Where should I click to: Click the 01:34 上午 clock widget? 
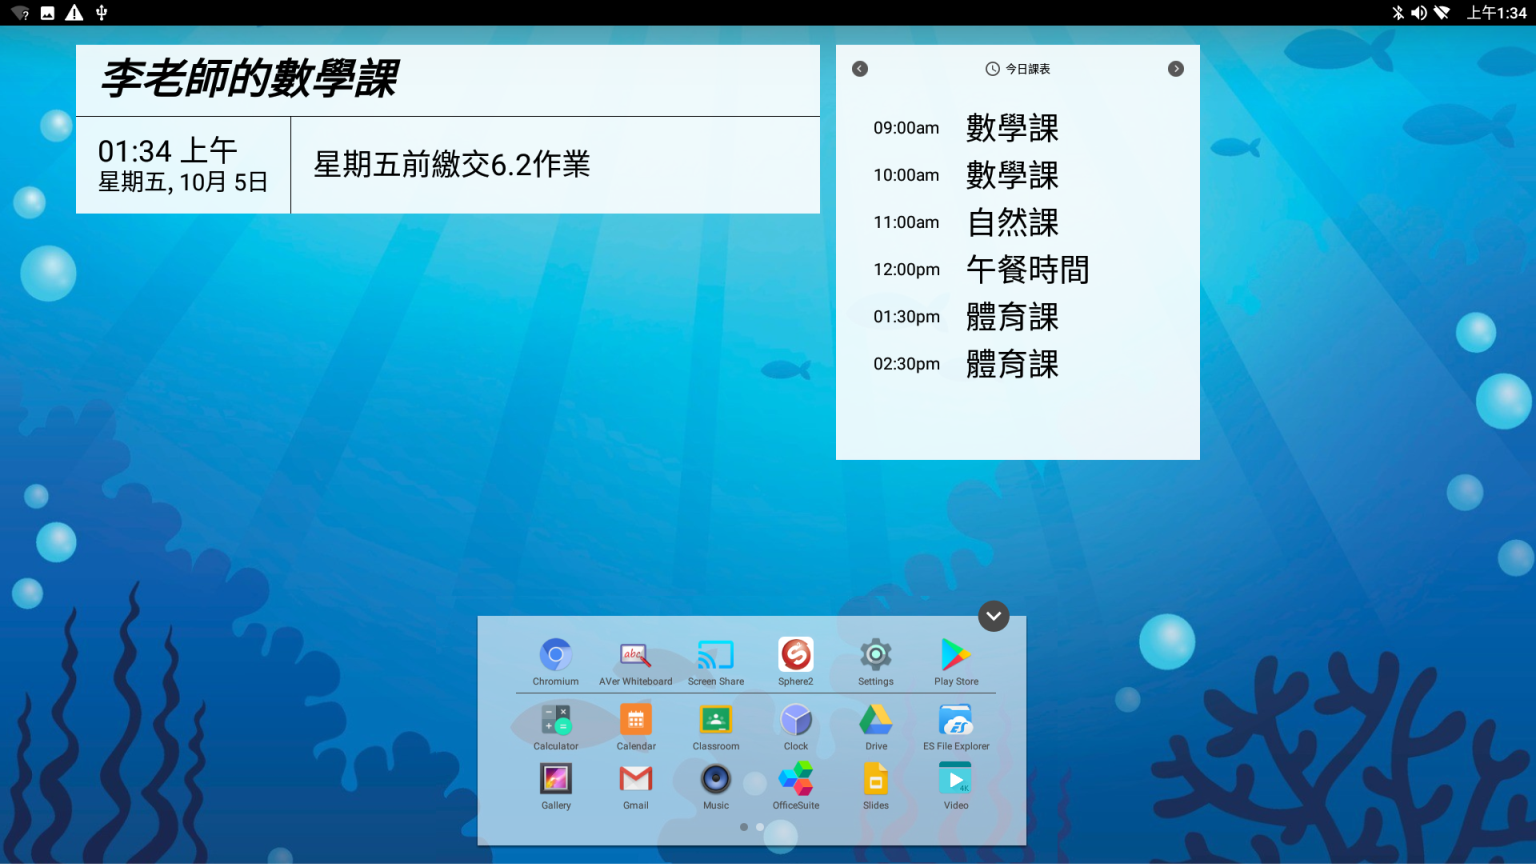[167, 151]
